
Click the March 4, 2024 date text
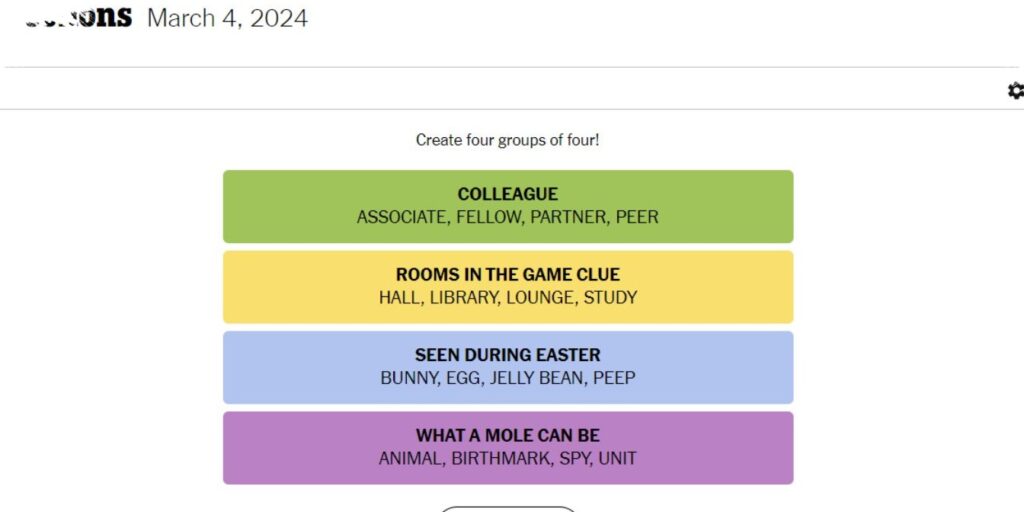(227, 18)
